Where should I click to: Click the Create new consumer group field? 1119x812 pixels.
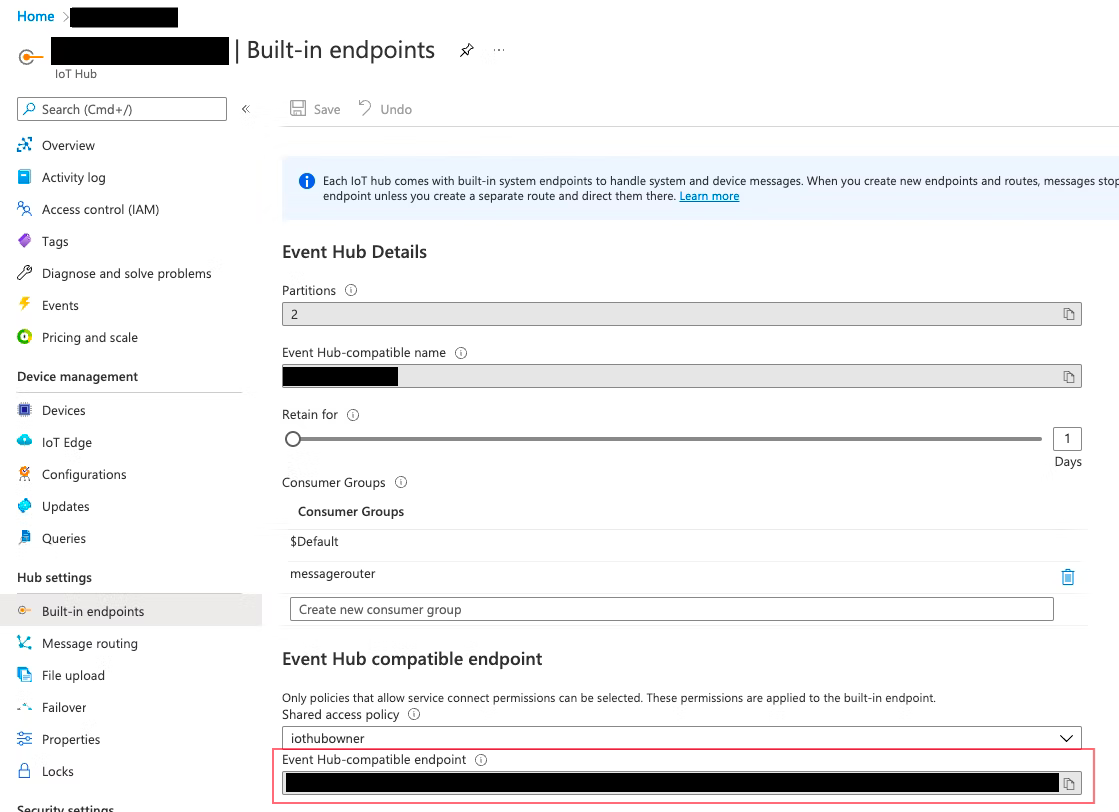(x=672, y=609)
